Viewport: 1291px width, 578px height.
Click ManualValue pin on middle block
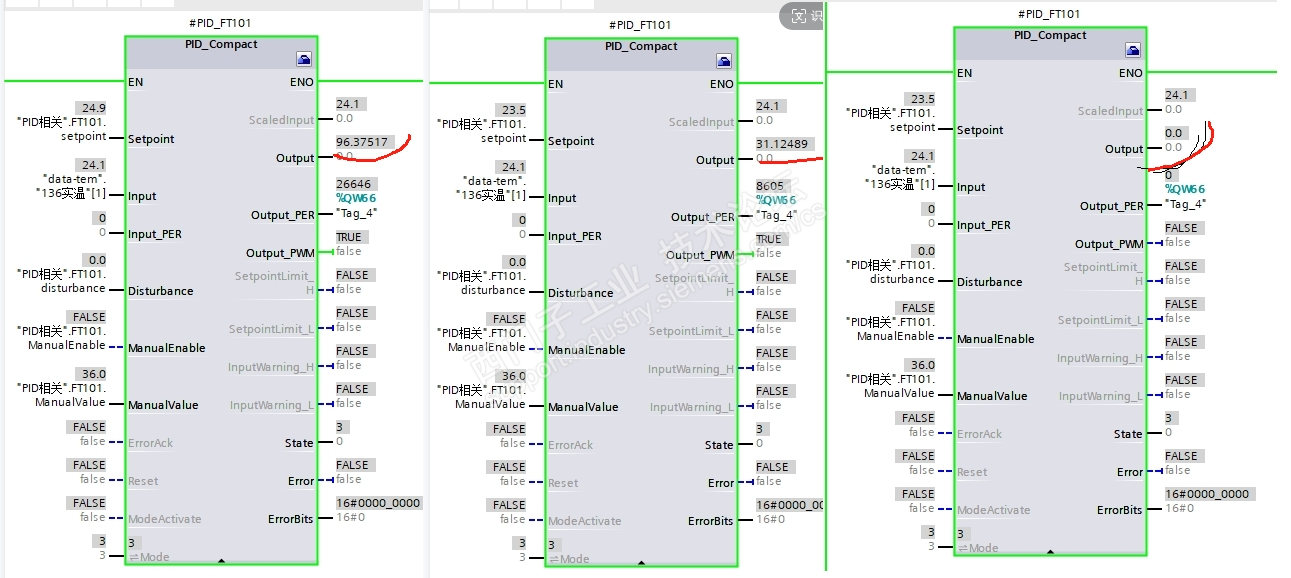[x=583, y=407]
